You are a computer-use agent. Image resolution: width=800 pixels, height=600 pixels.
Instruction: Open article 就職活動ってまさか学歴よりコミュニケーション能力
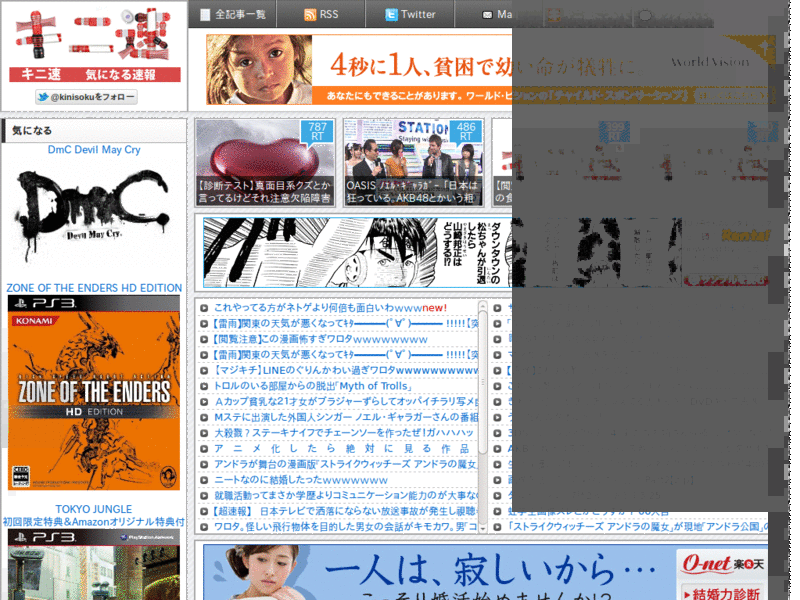click(345, 495)
